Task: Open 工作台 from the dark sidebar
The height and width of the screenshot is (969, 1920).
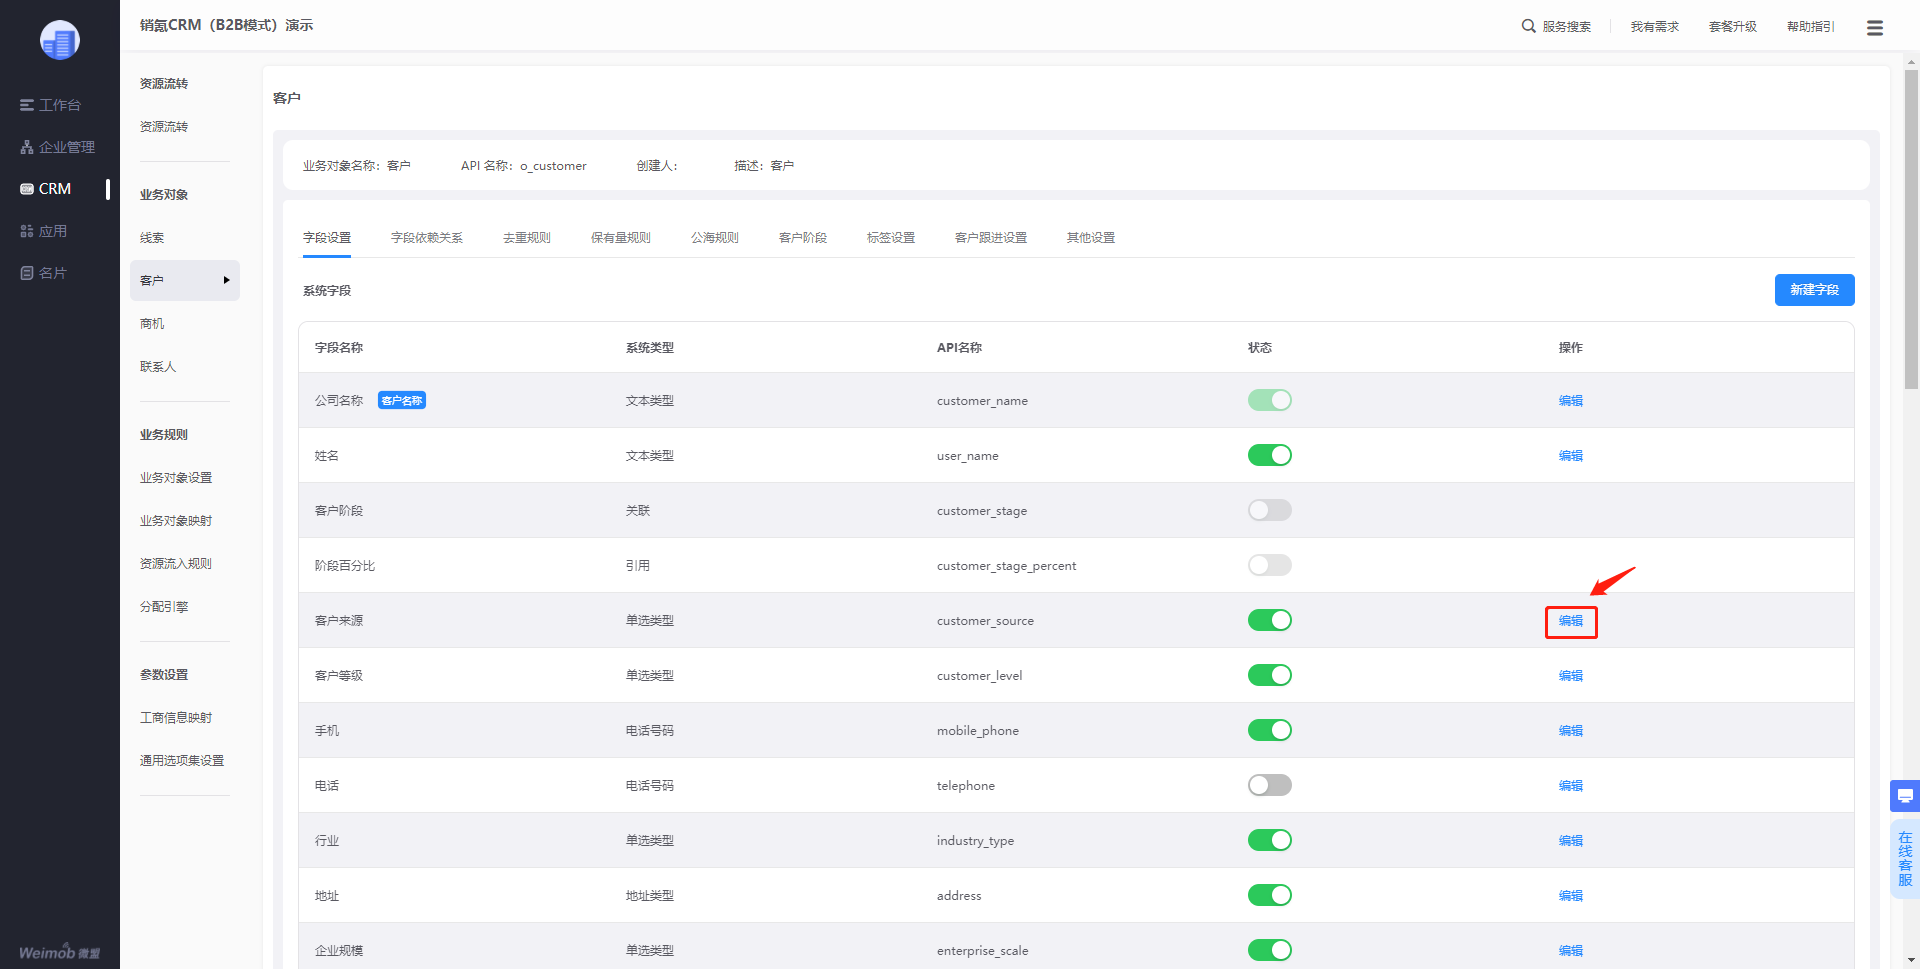Action: 50,105
